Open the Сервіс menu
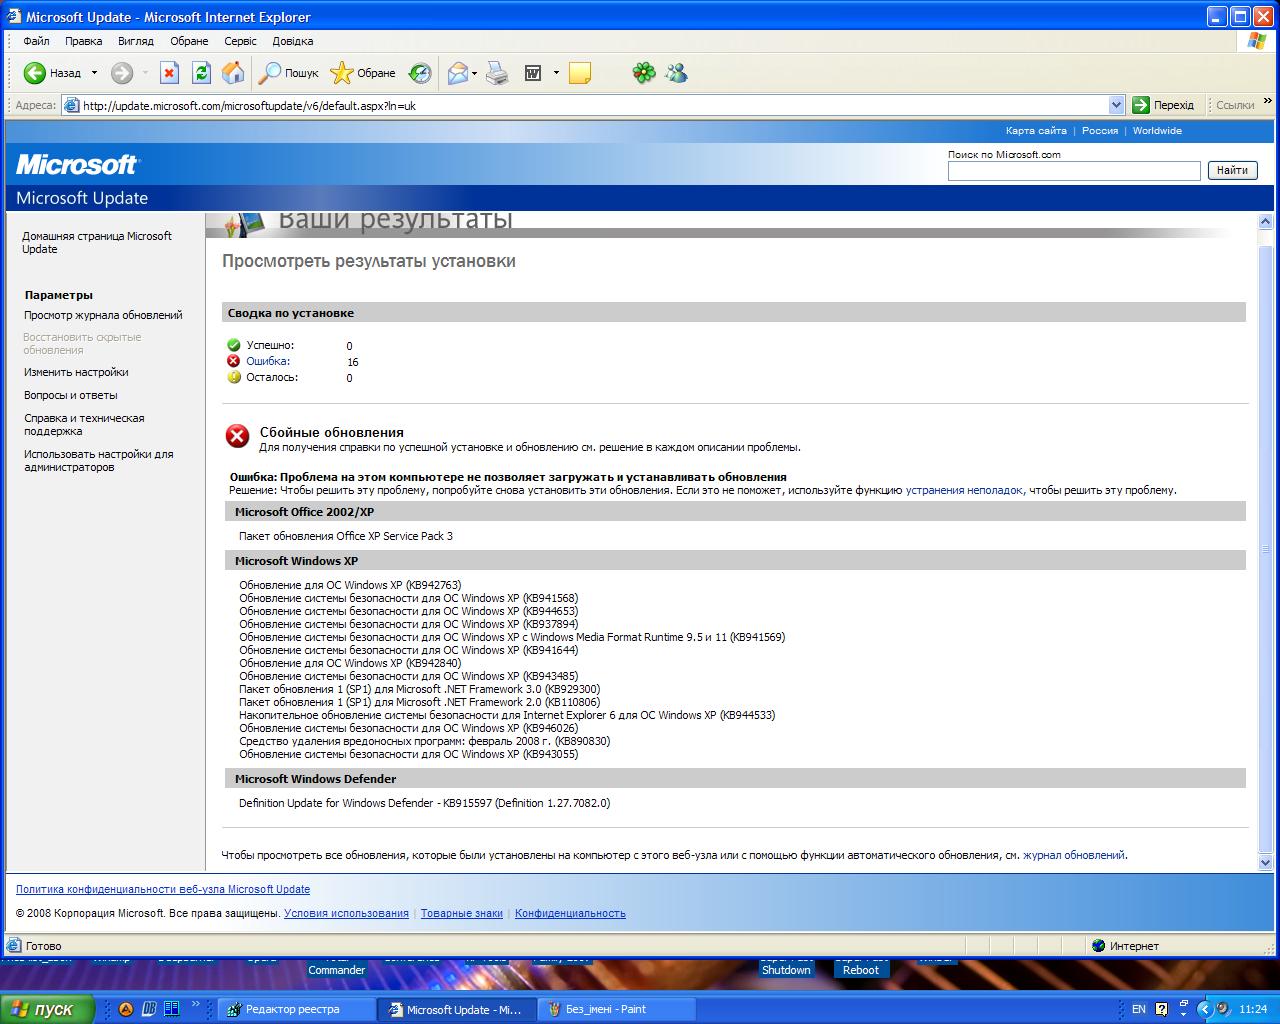 [x=240, y=41]
